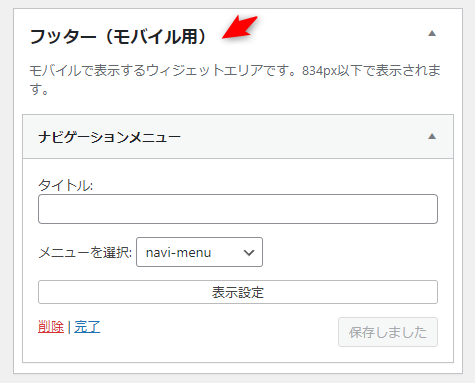This screenshot has height=383, width=475.
Task: Collapse the フッター（モバイル用） panel arrow
Action: (x=432, y=33)
